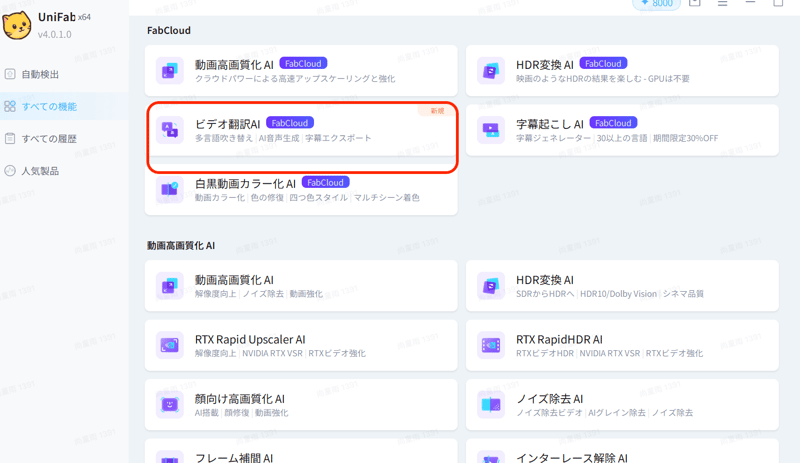Click the FabCloud badge on 字幕起こし AI
The height and width of the screenshot is (463, 800).
[613, 123]
